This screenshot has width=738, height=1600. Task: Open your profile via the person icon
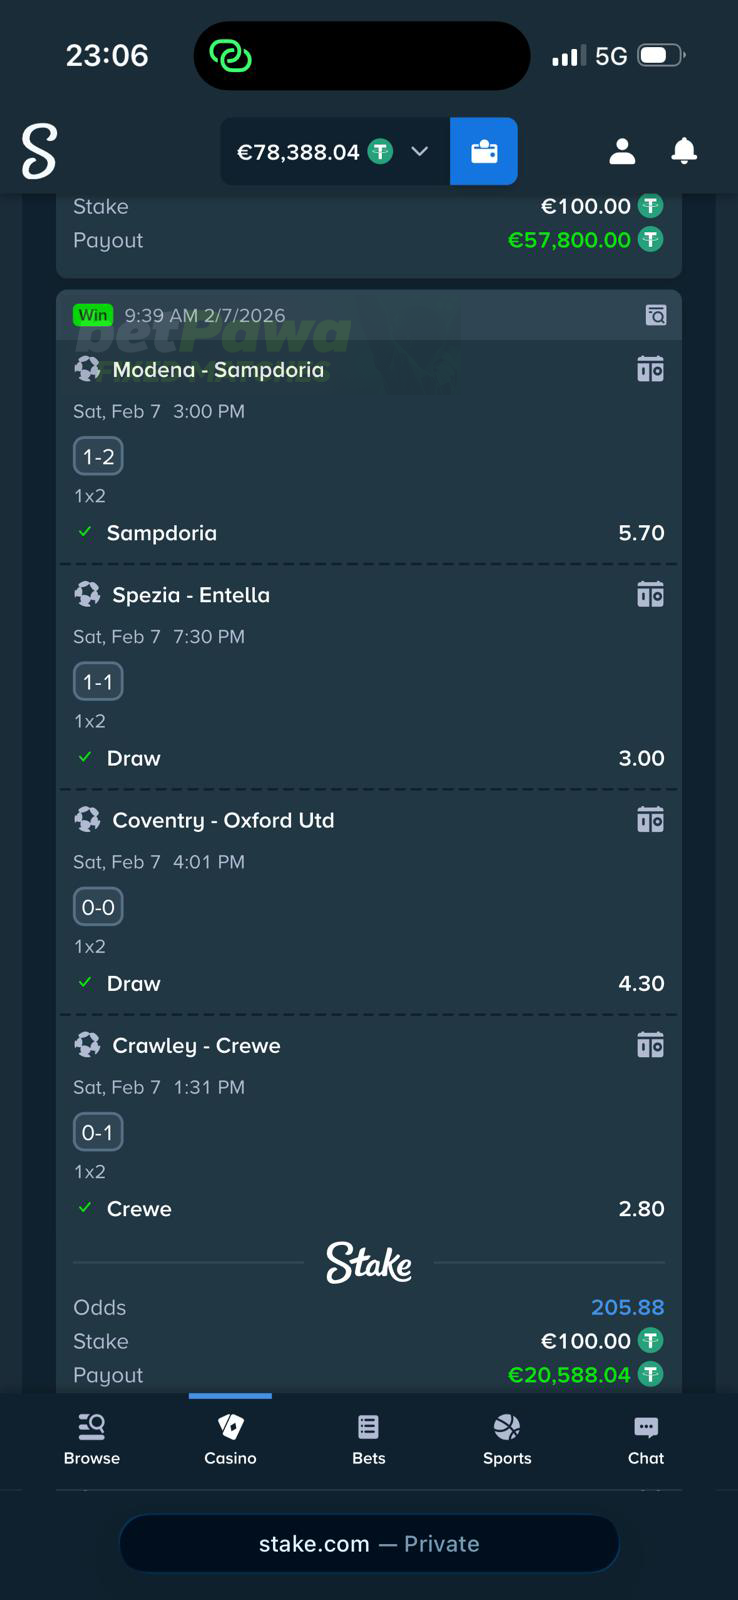point(621,151)
